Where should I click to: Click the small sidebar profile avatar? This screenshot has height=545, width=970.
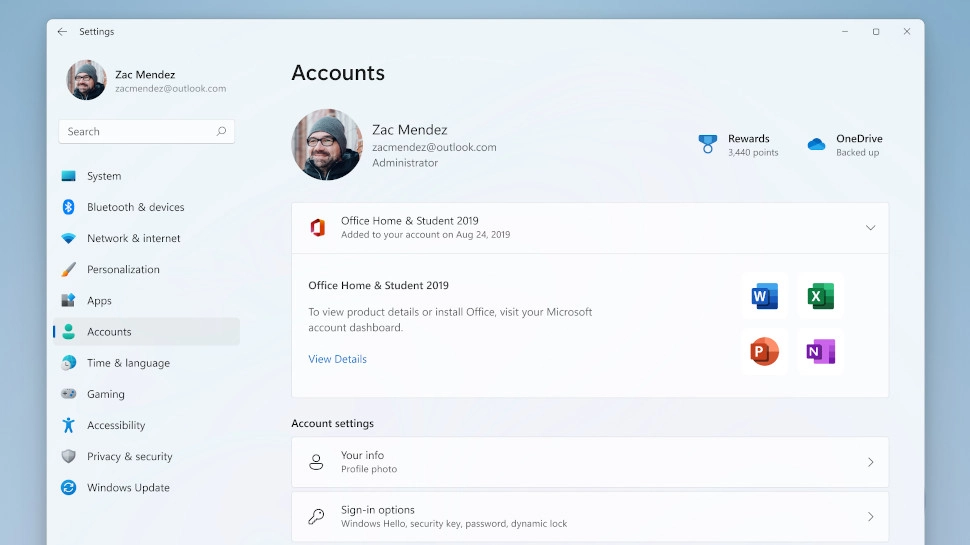pyautogui.click(x=87, y=80)
